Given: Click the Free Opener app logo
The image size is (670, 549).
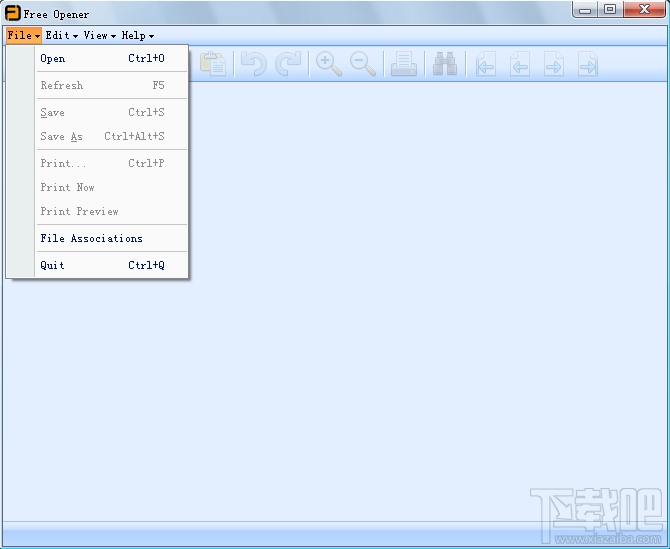Looking at the screenshot, I should (12, 13).
